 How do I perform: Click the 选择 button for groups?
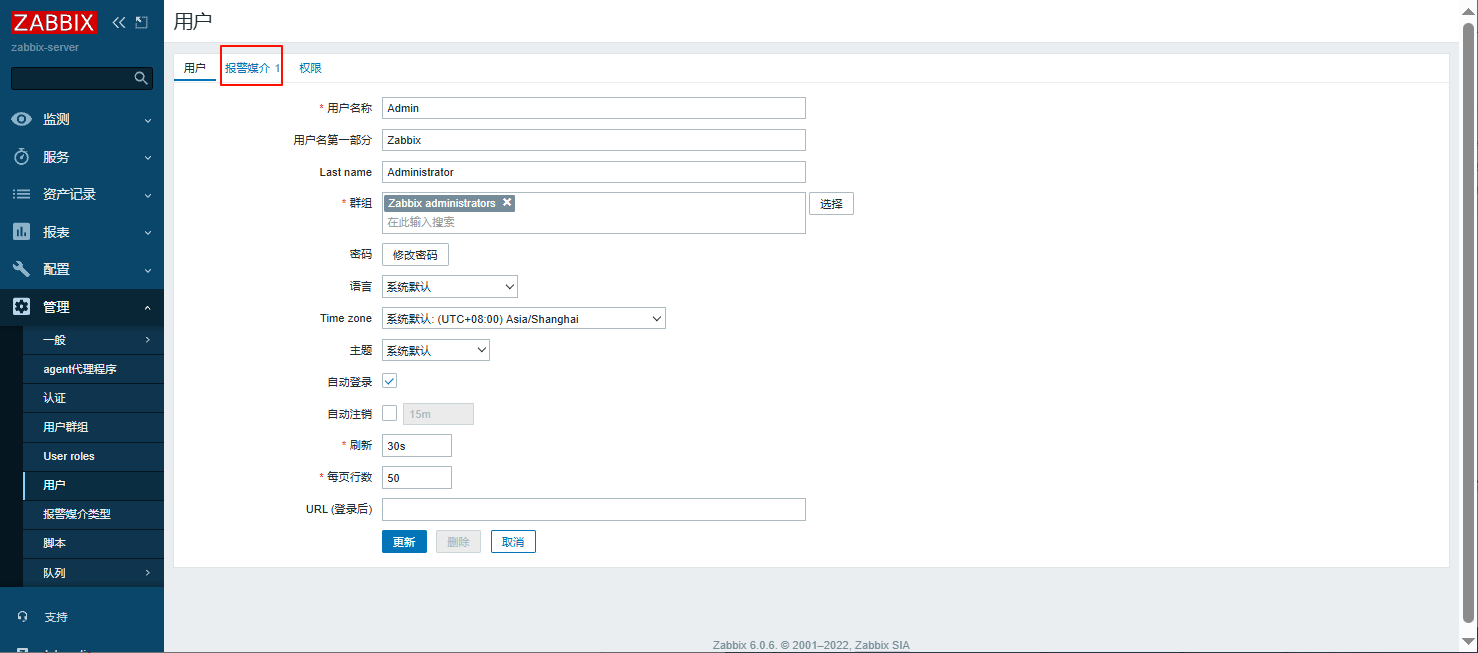tap(831, 204)
